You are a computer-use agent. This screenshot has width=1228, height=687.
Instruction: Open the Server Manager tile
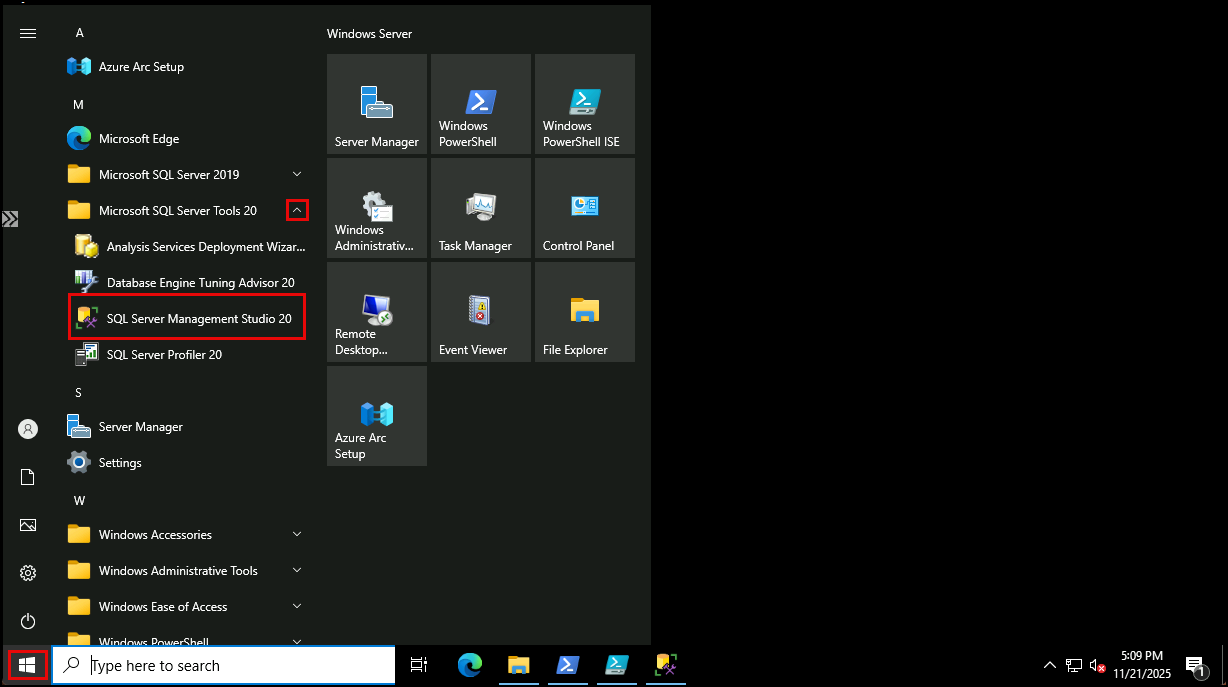click(x=376, y=104)
